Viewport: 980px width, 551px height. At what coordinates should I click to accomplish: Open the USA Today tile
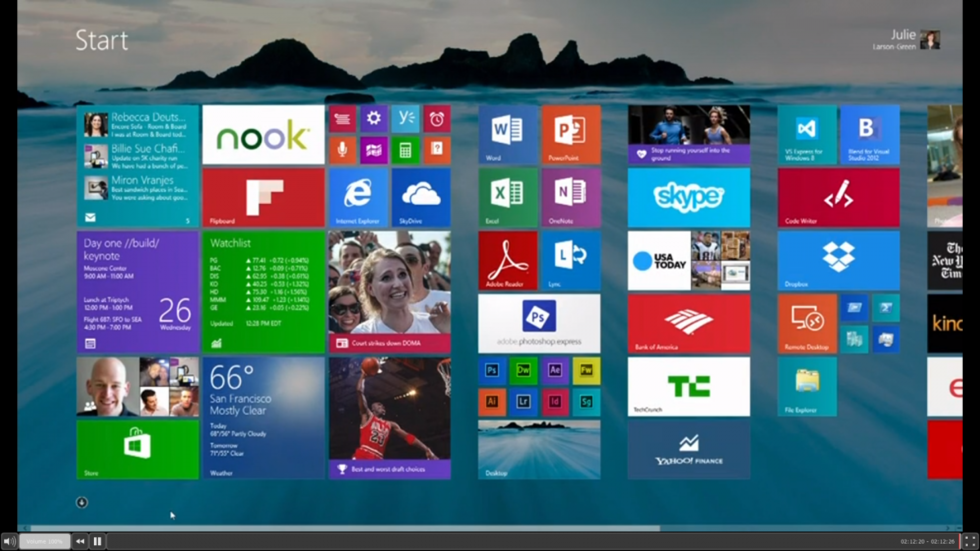(689, 261)
